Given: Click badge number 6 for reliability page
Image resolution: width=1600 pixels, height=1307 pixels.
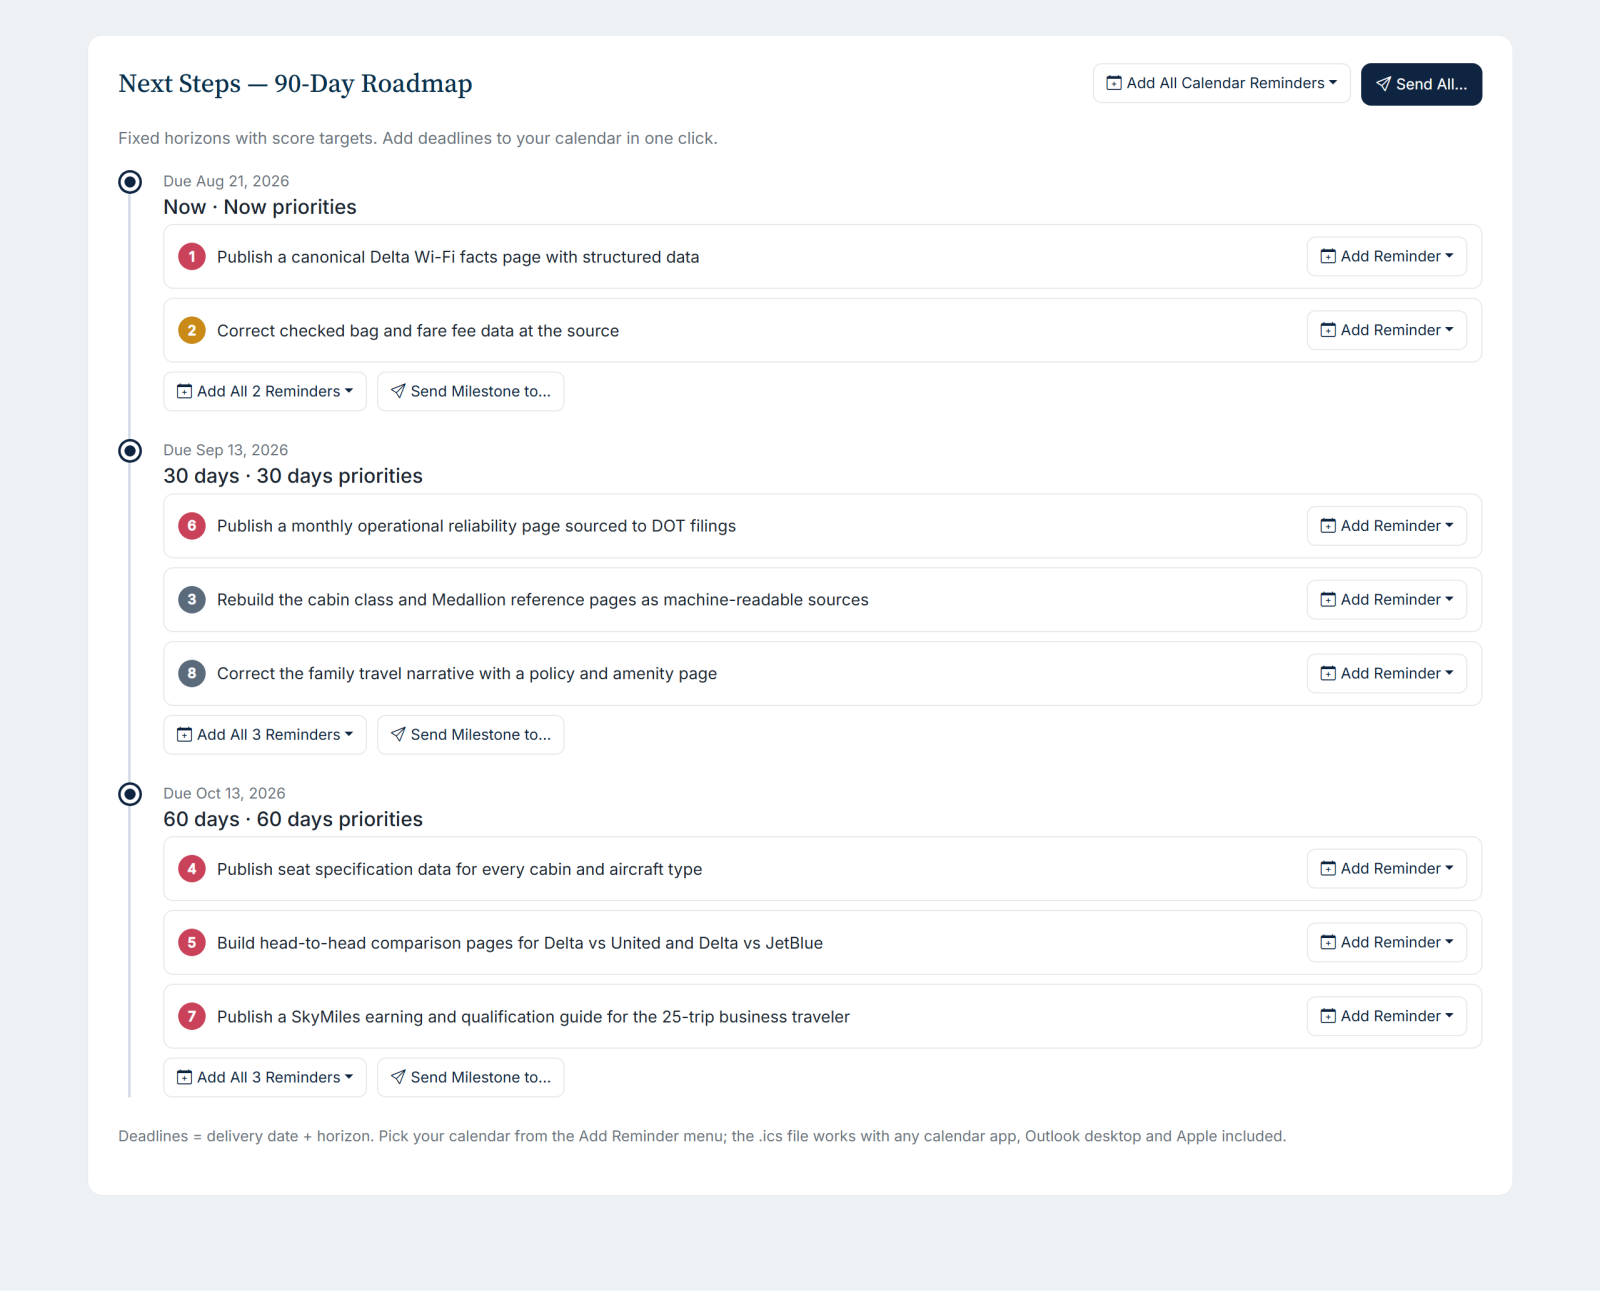Looking at the screenshot, I should (192, 526).
